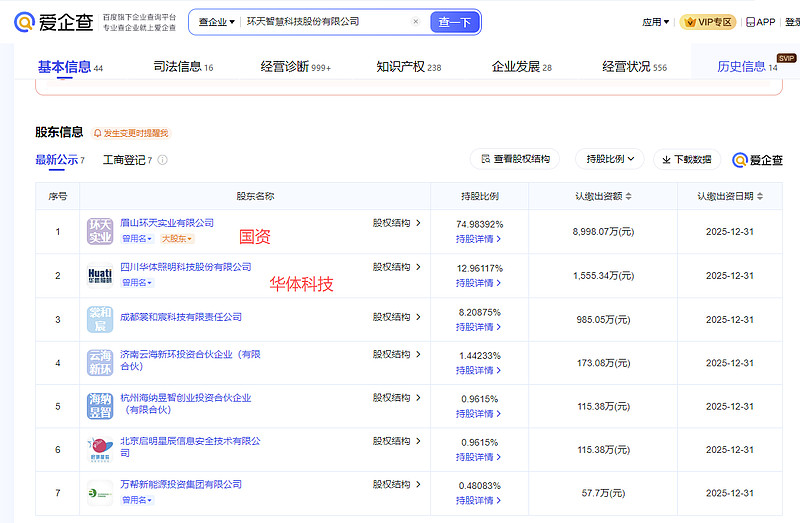The image size is (800, 523).
Task: Click the Huati company logo in row 2
Action: [100, 275]
